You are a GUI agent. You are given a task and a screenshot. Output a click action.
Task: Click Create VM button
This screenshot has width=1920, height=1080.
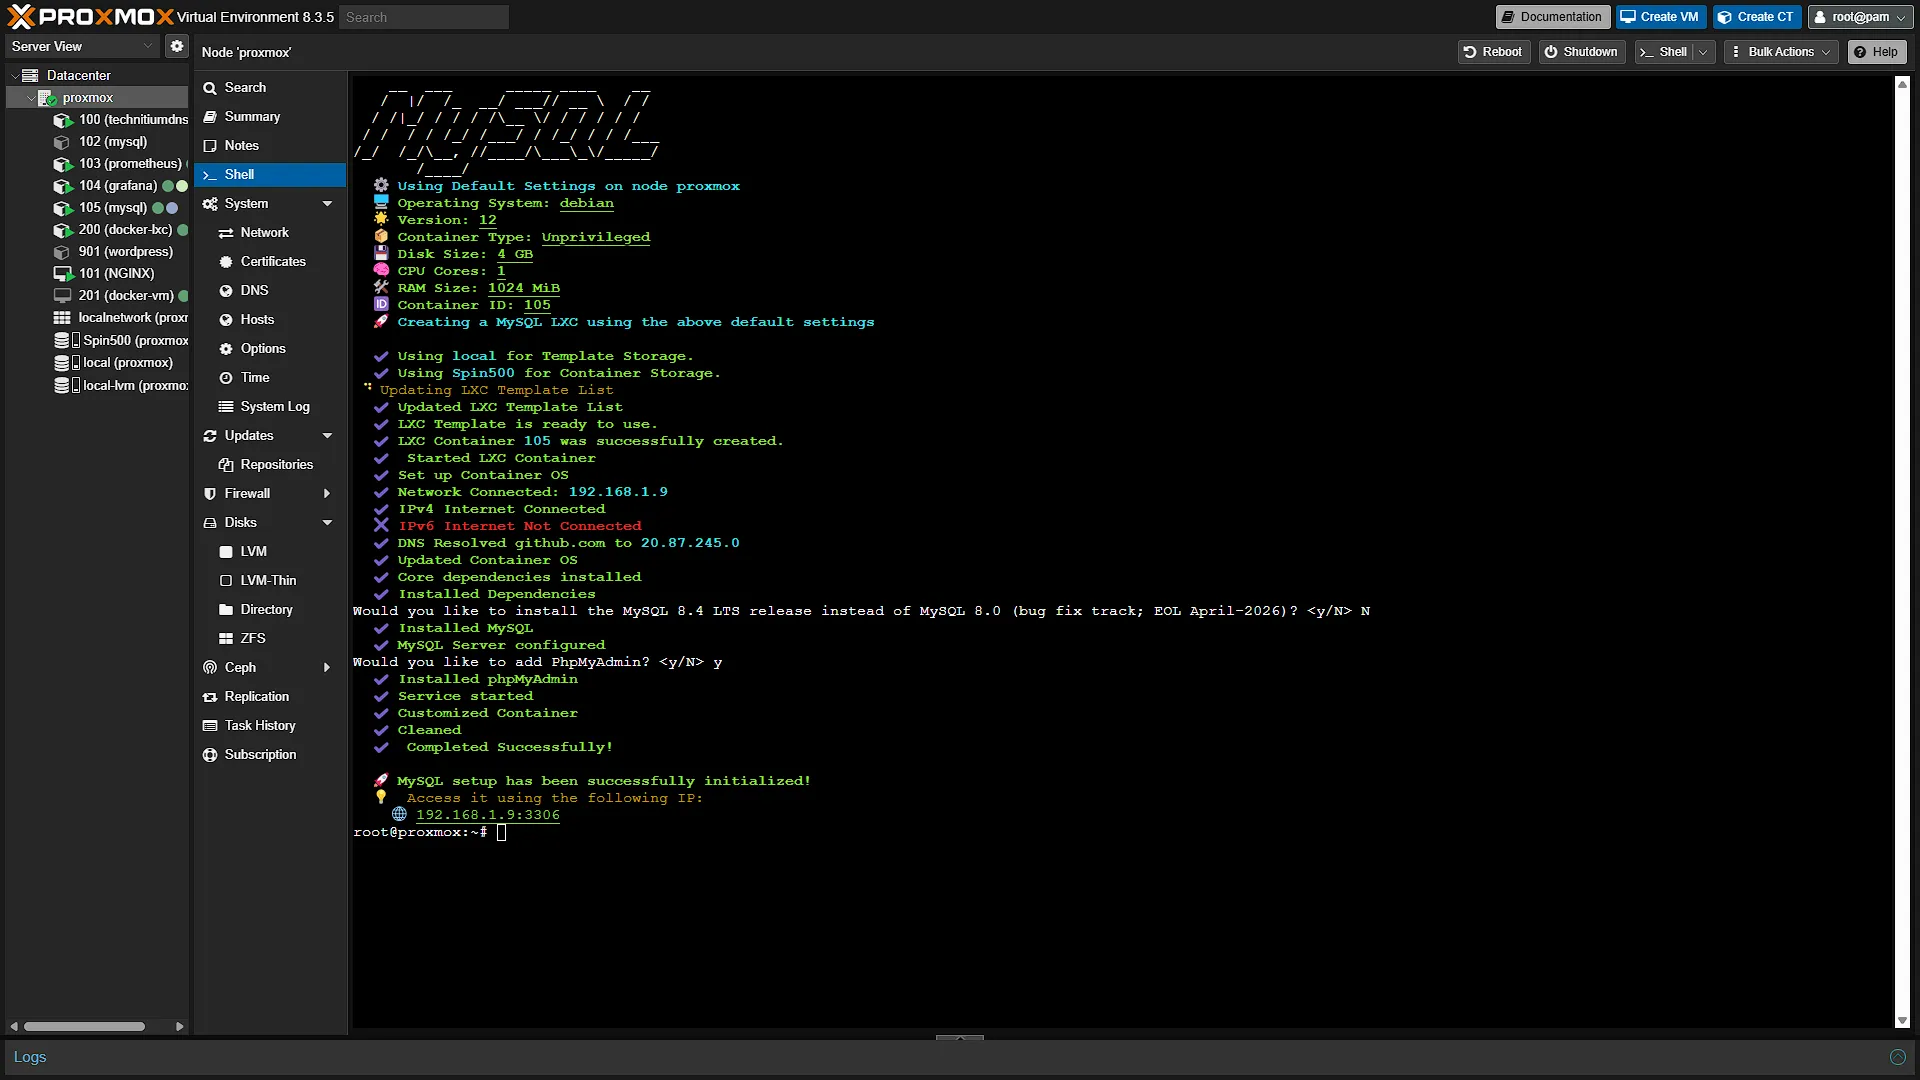coord(1660,17)
